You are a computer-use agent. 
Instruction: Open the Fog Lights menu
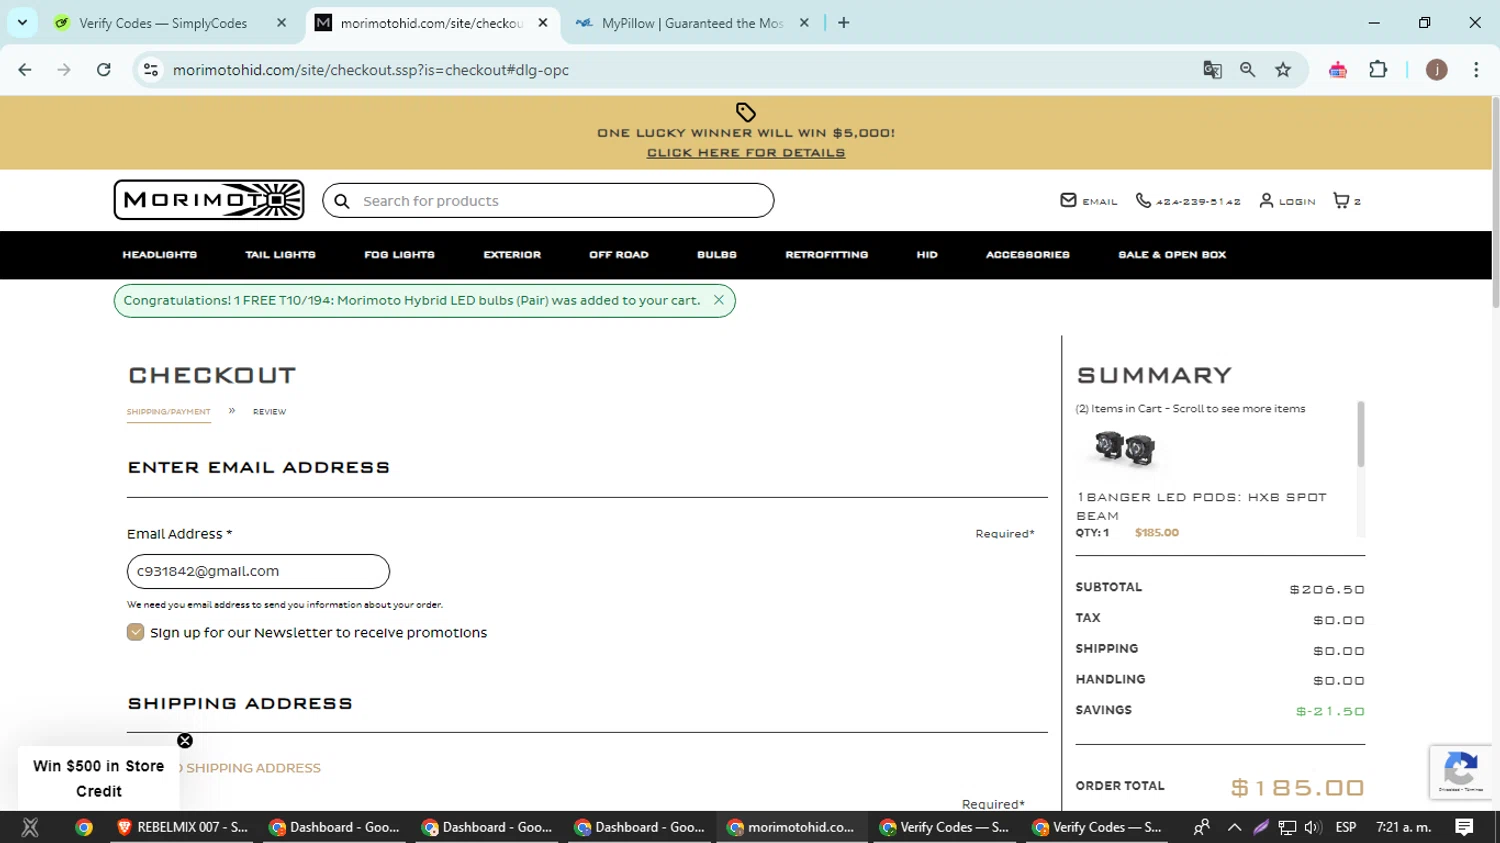click(x=399, y=255)
